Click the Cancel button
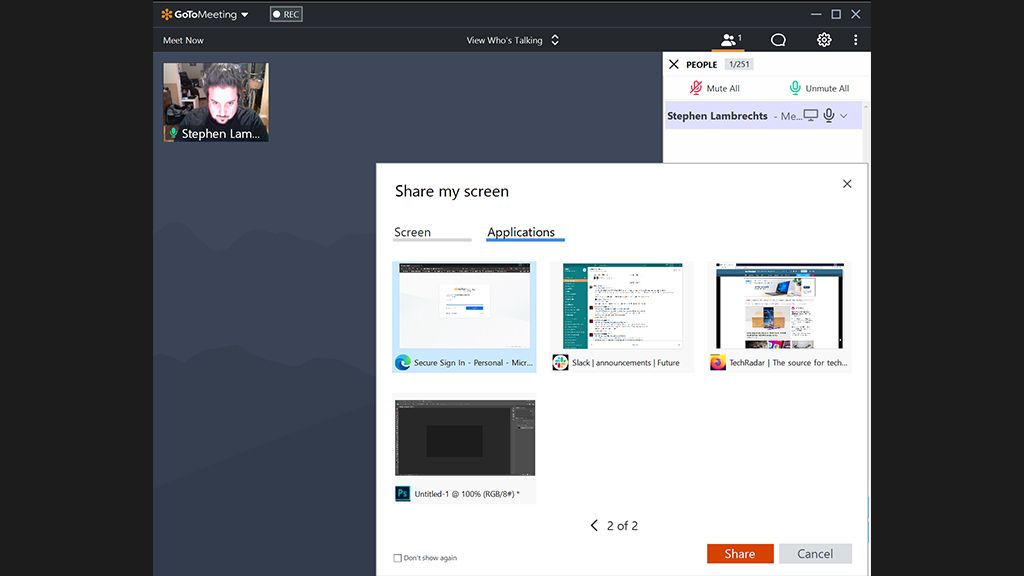Image resolution: width=1024 pixels, height=576 pixels. [815, 553]
